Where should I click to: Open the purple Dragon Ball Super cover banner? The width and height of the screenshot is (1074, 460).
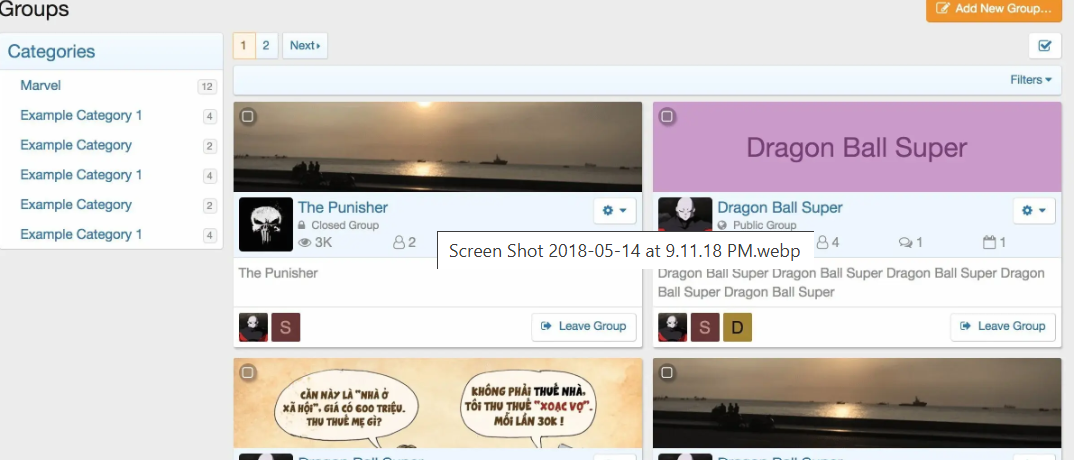tap(857, 148)
